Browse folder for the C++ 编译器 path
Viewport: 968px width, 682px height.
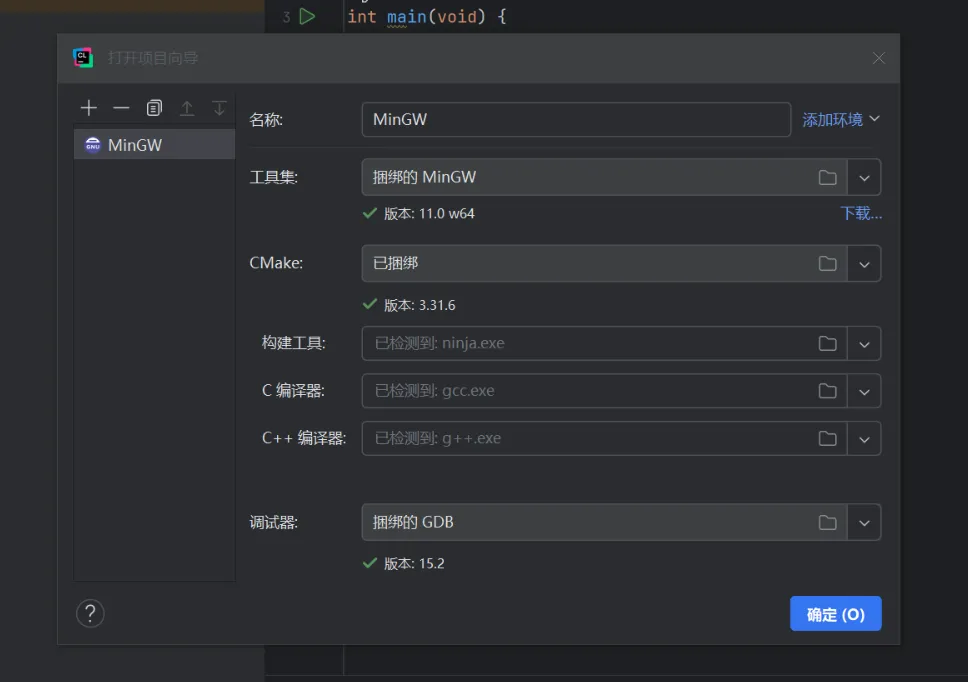(827, 438)
